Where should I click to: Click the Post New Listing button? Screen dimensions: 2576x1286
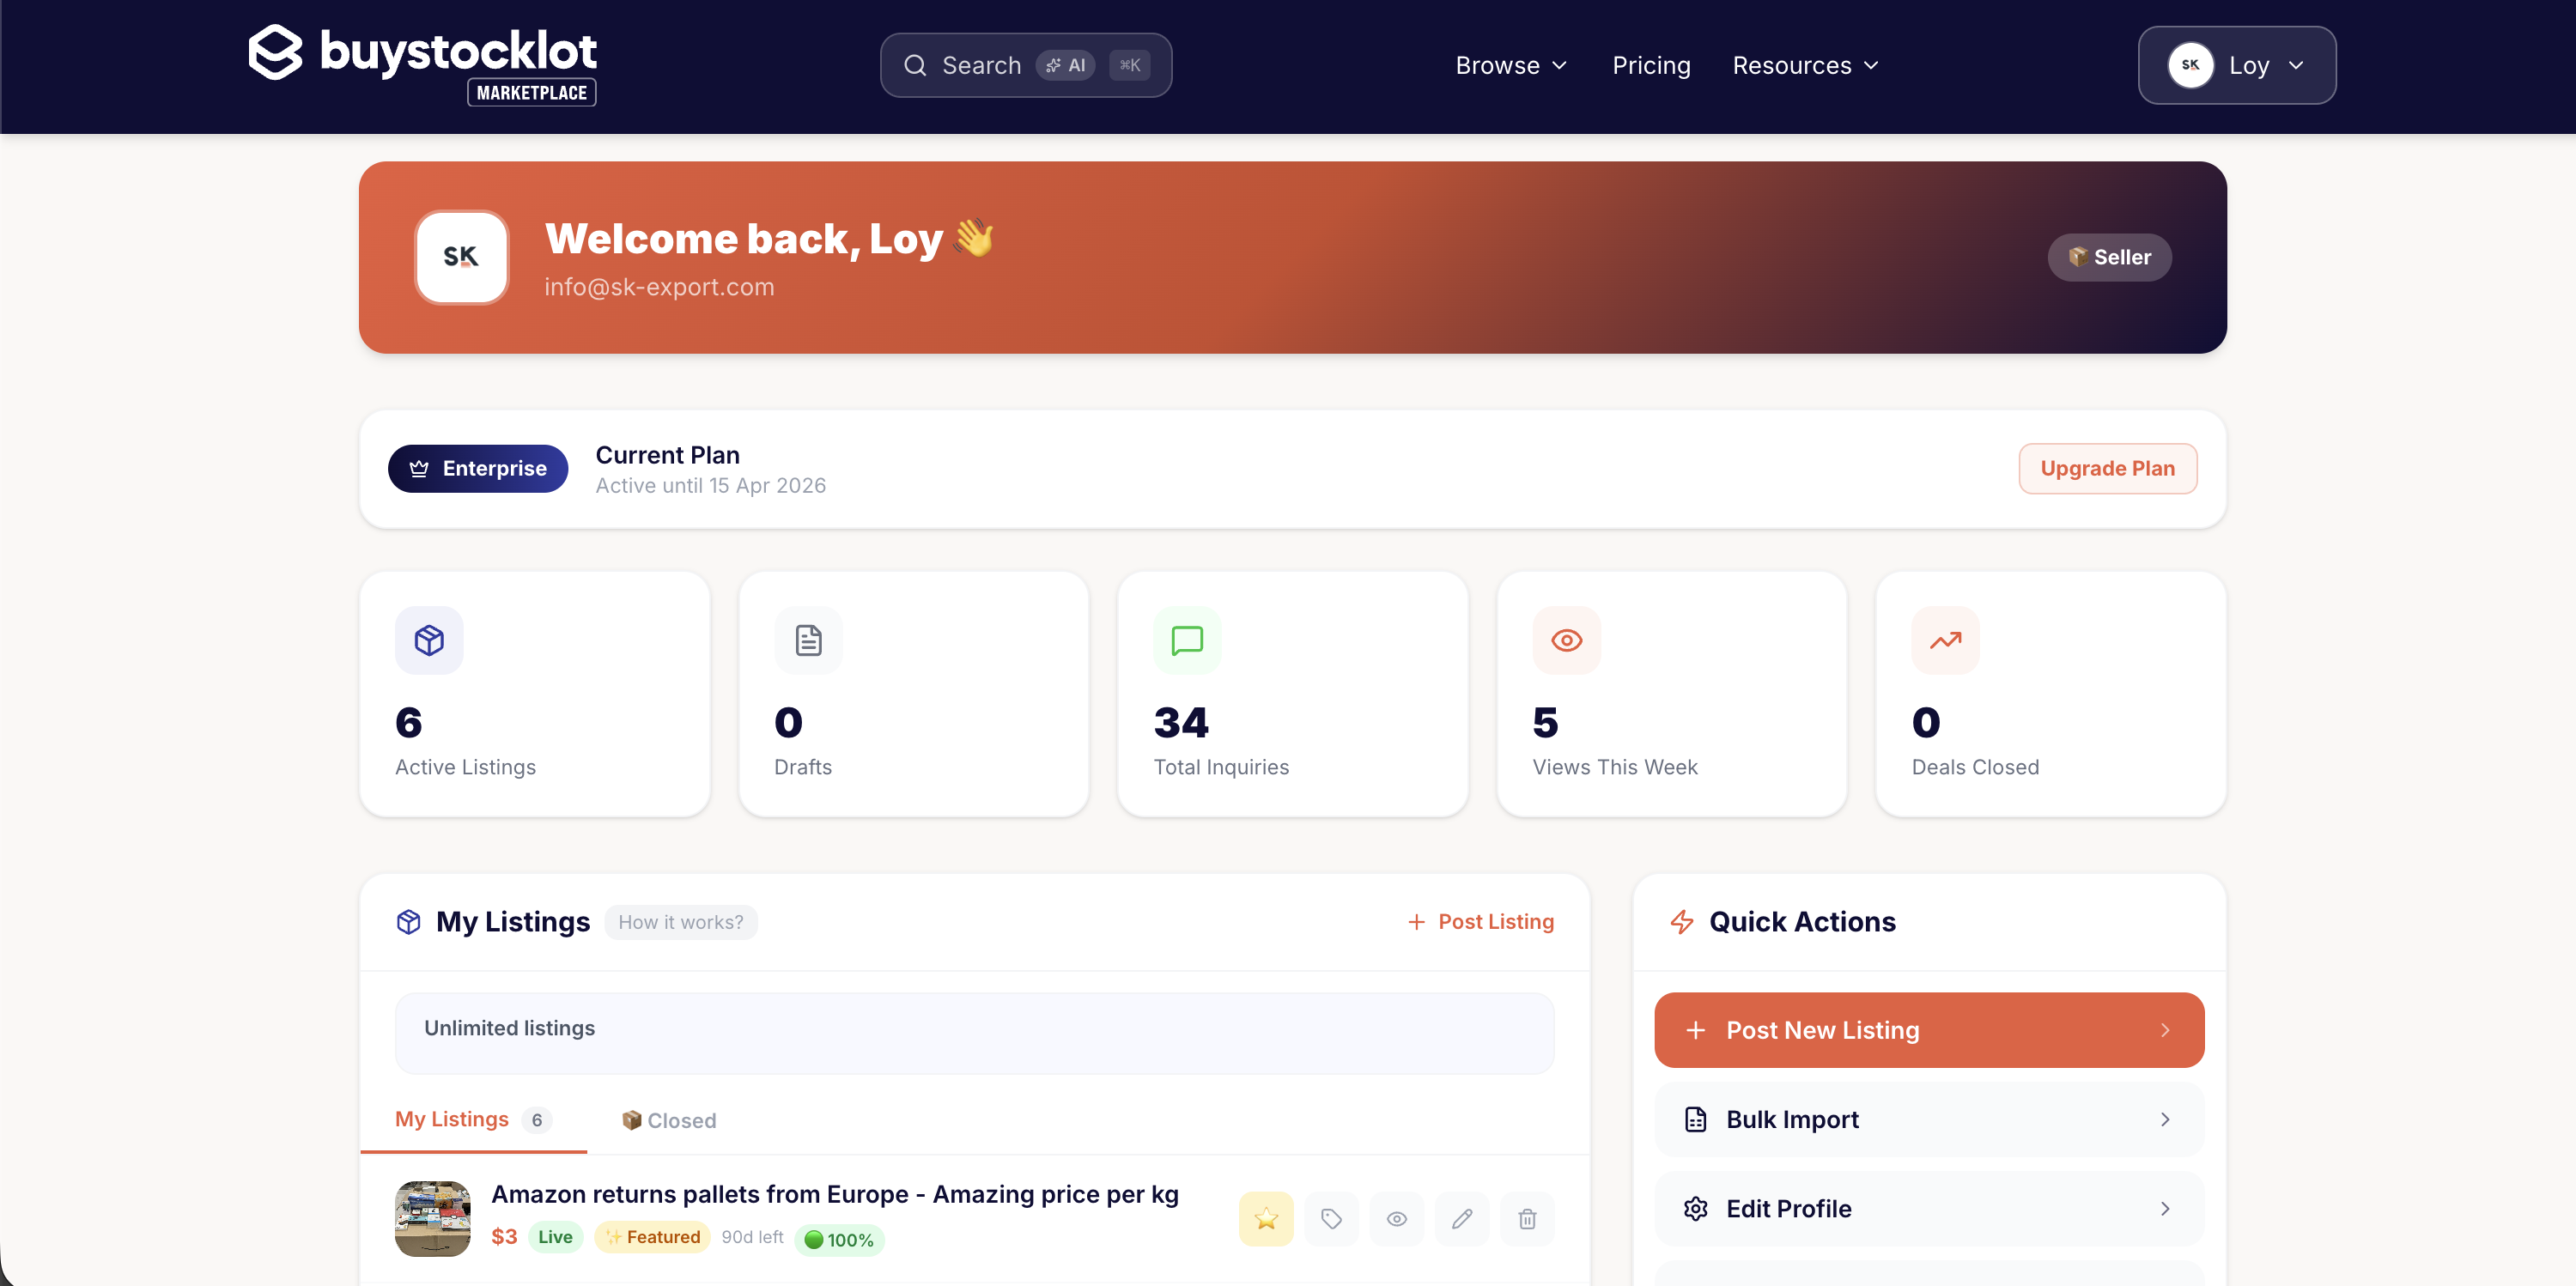[1928, 1029]
